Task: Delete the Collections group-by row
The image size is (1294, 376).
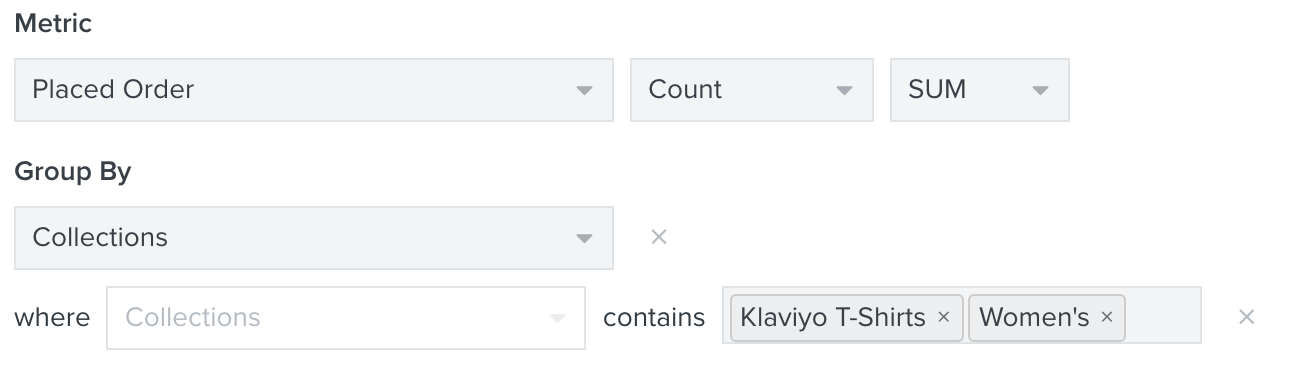Action: point(658,237)
